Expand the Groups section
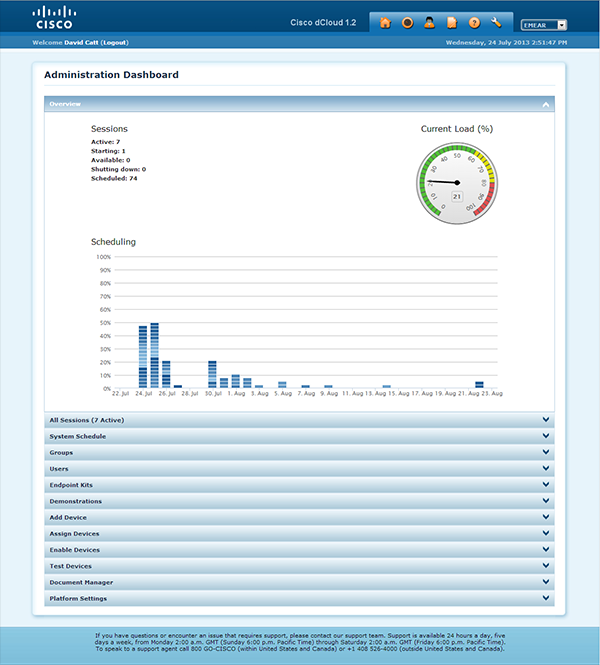 pos(299,453)
